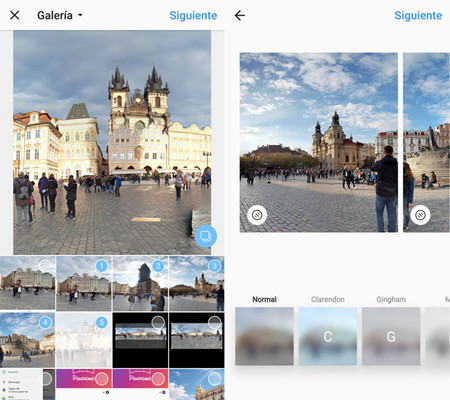Choose the Normal filter label
The image size is (450, 400).
(x=264, y=299)
